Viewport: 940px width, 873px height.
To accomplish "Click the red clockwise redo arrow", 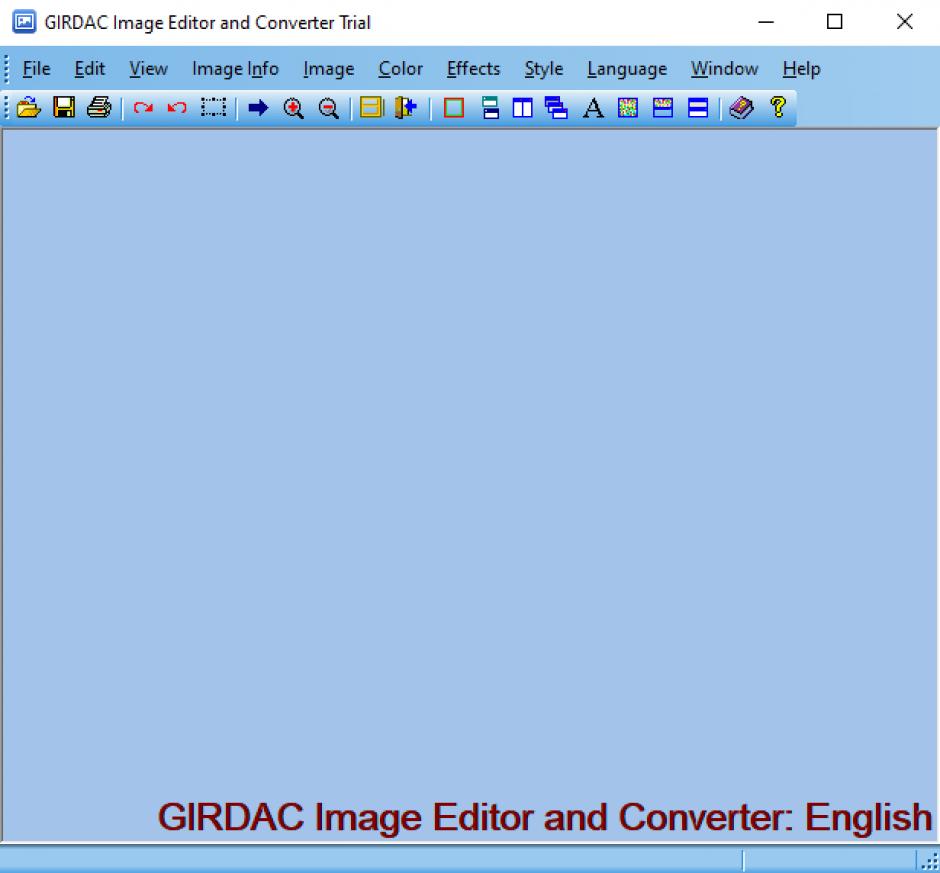I will coord(143,108).
